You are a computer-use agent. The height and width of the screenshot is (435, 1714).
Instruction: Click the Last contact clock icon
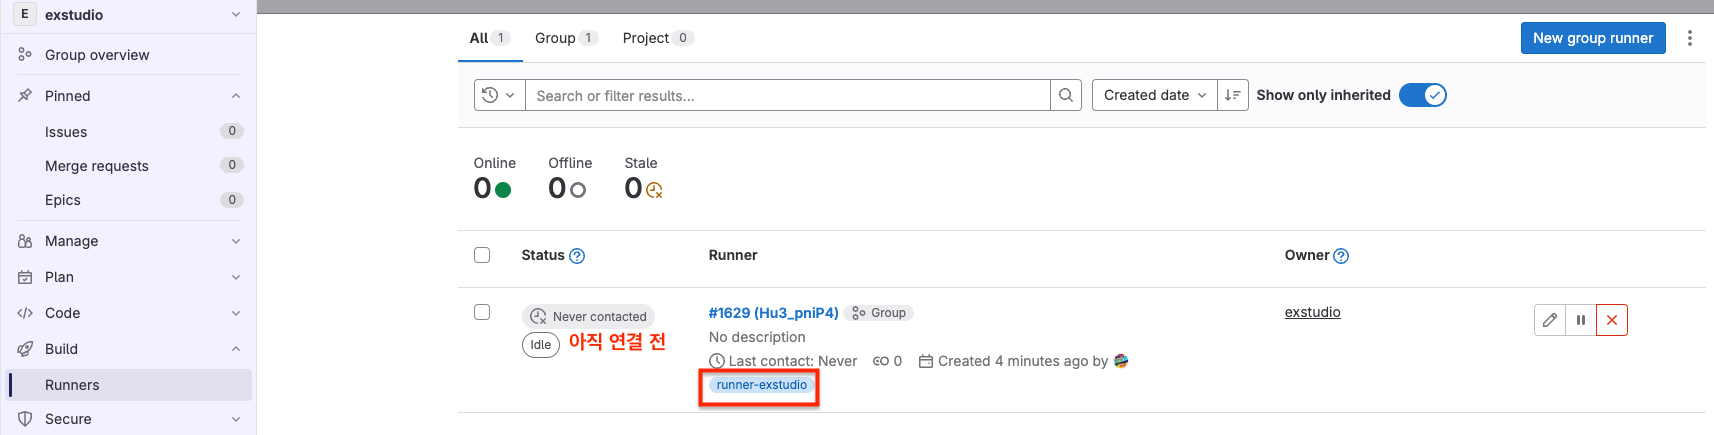(x=717, y=361)
